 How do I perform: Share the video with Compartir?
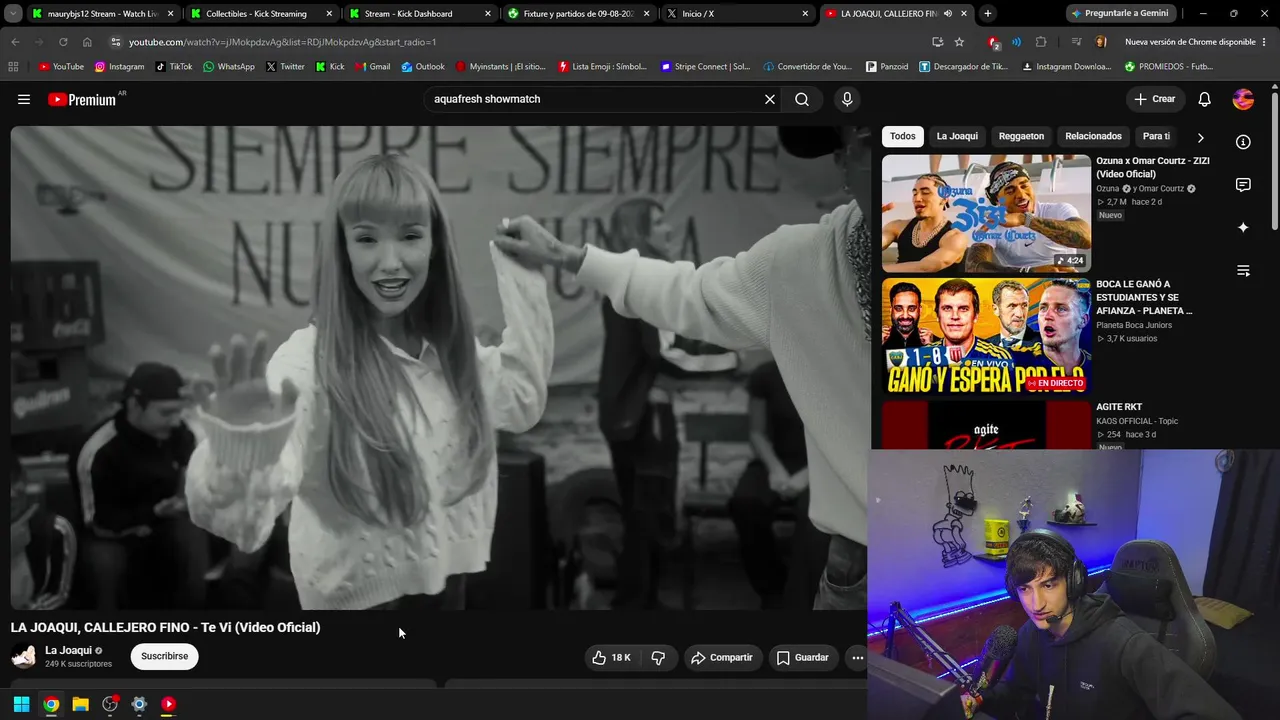[x=722, y=657]
